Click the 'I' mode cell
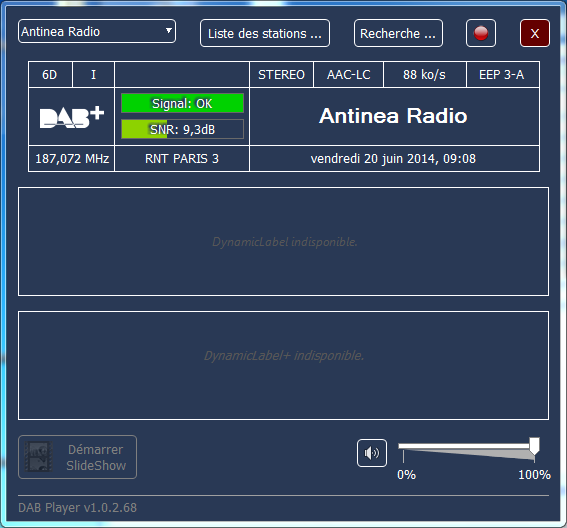 tap(93, 74)
